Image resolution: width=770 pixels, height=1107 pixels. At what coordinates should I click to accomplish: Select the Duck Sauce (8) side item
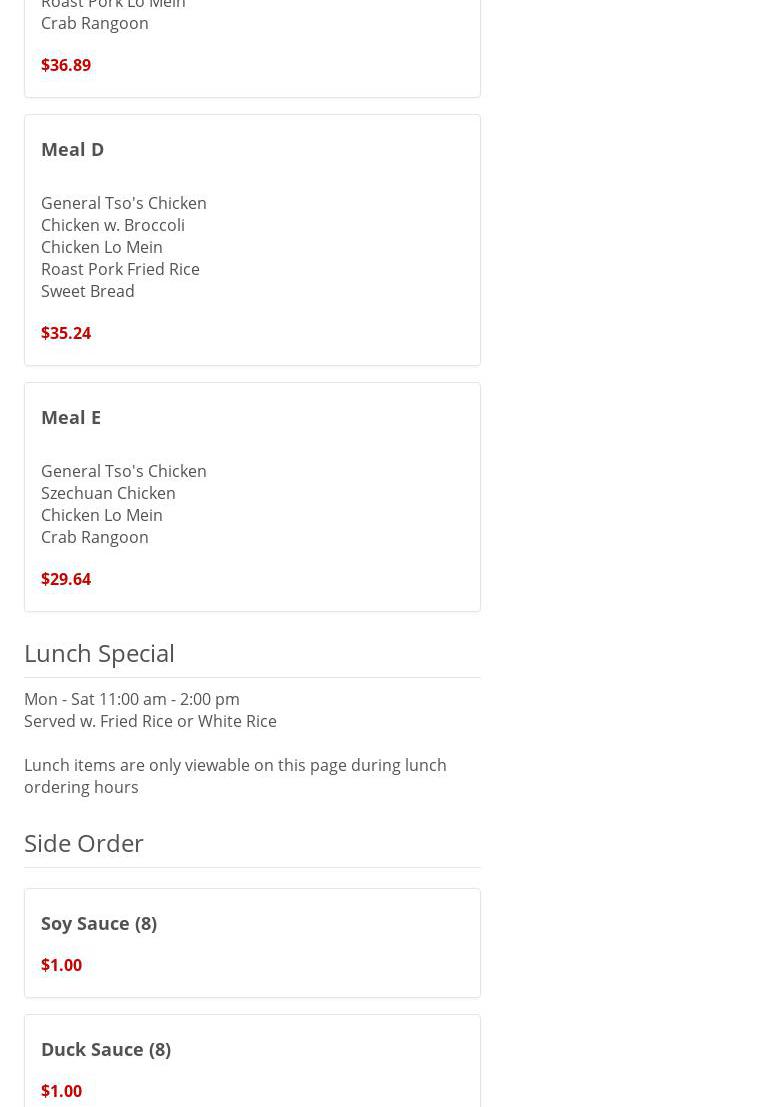tap(106, 1049)
